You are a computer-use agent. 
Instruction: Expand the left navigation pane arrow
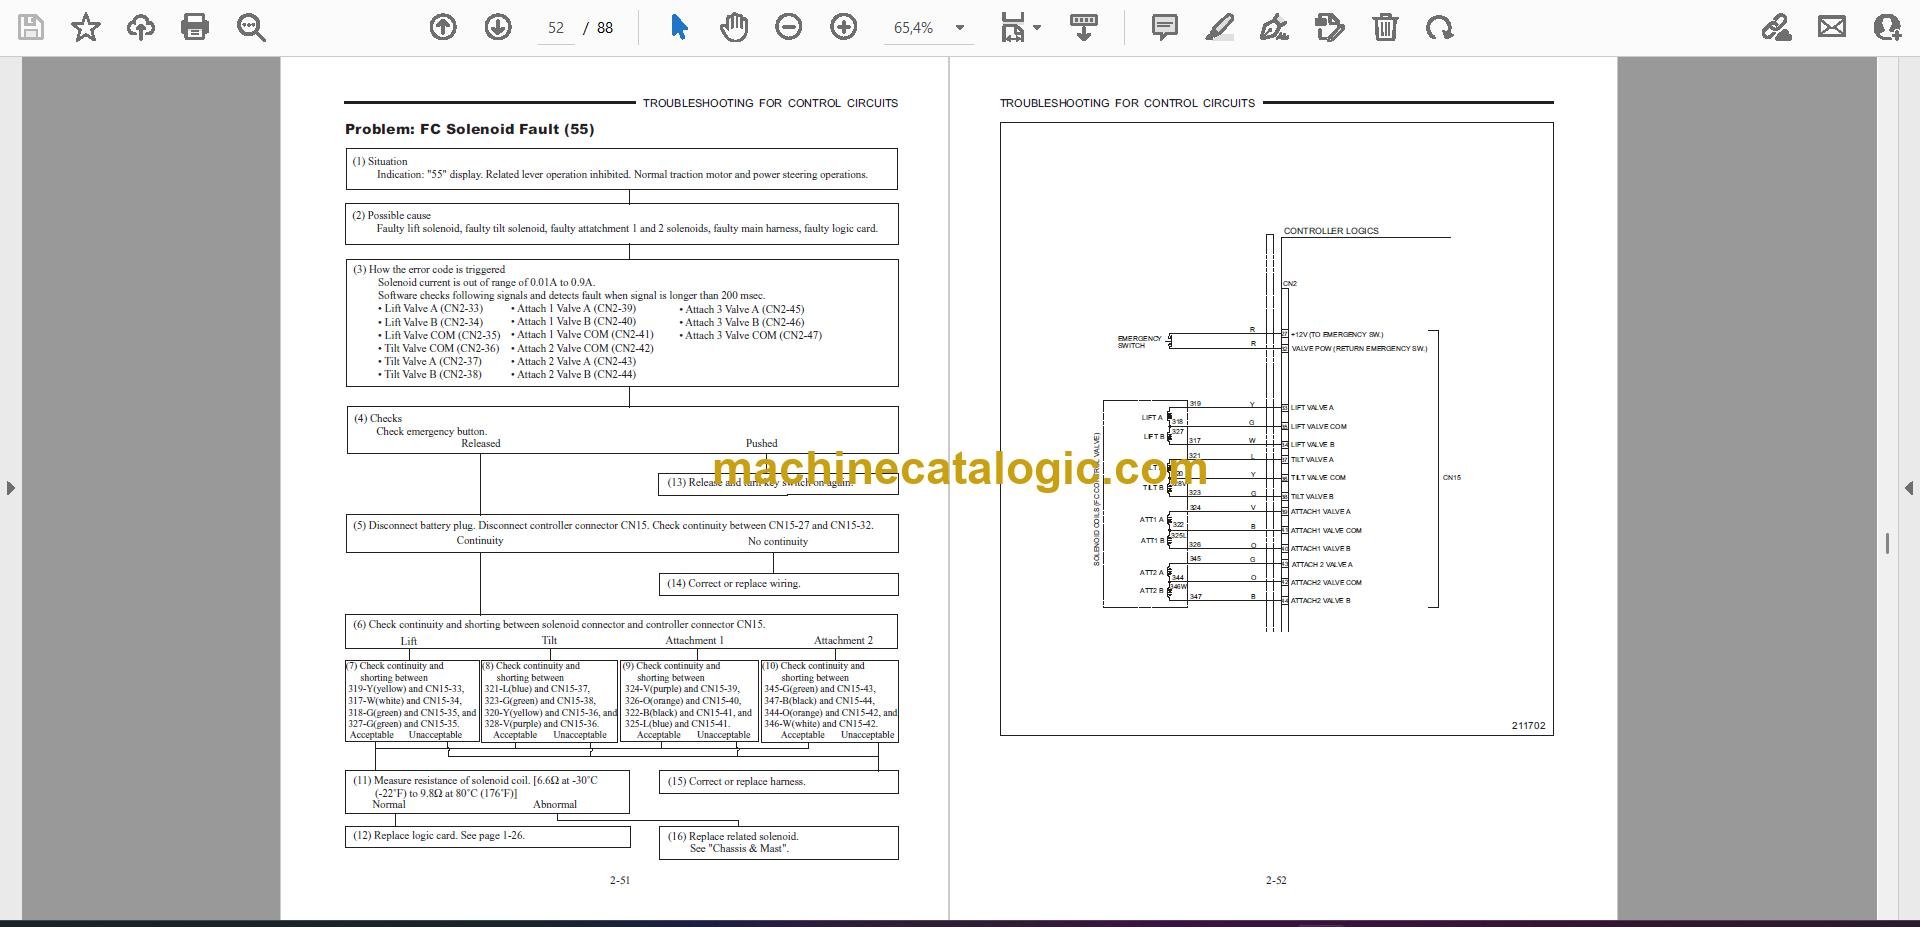pyautogui.click(x=10, y=488)
